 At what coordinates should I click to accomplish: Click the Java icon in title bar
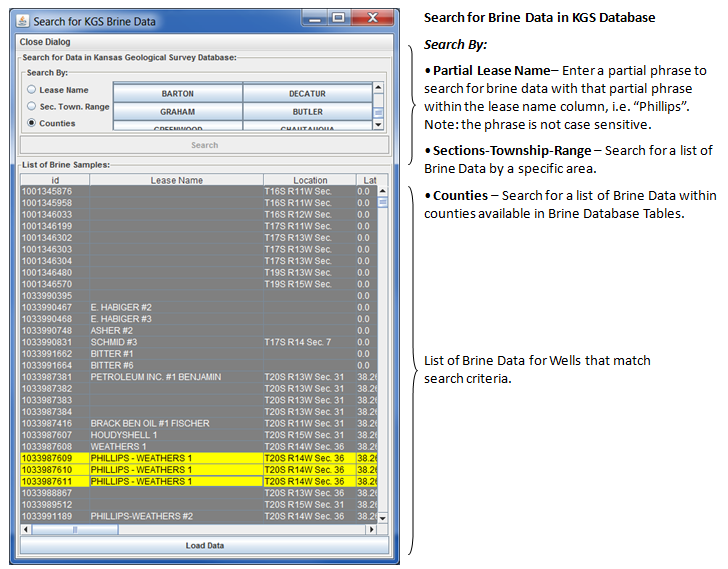point(22,21)
